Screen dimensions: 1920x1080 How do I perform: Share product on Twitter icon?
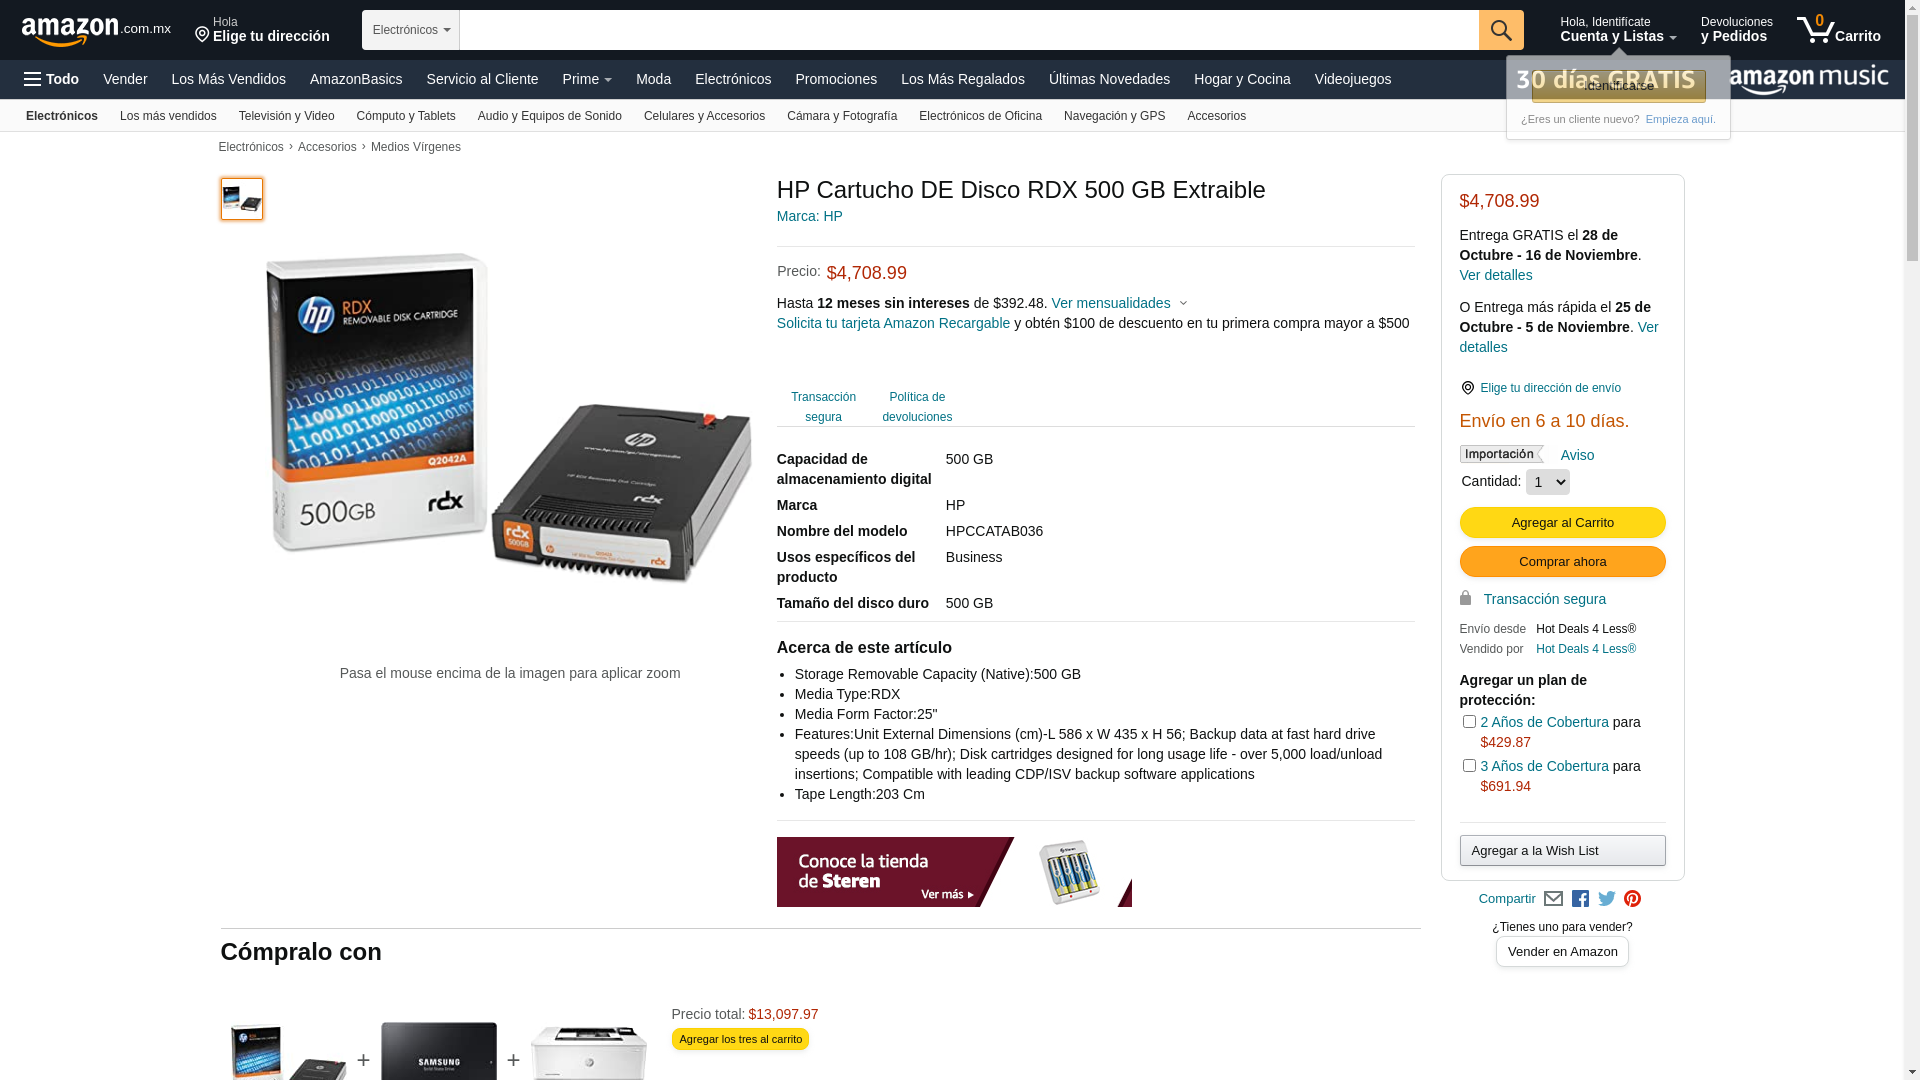(x=1607, y=899)
